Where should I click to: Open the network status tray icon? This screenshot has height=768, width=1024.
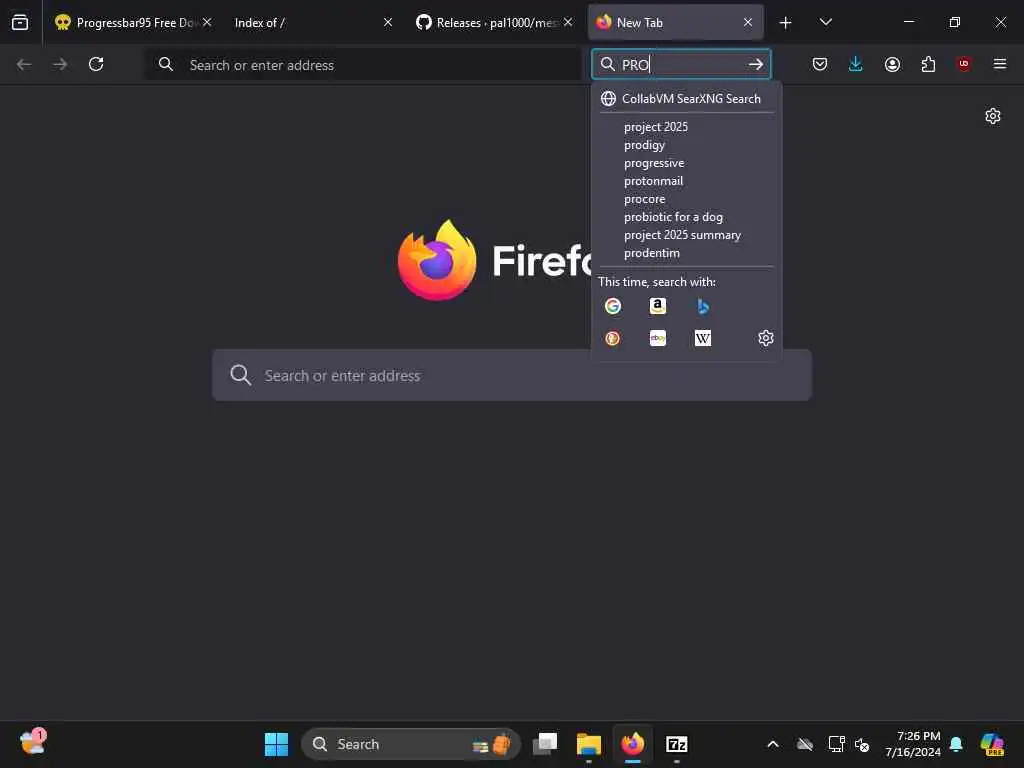click(x=836, y=744)
